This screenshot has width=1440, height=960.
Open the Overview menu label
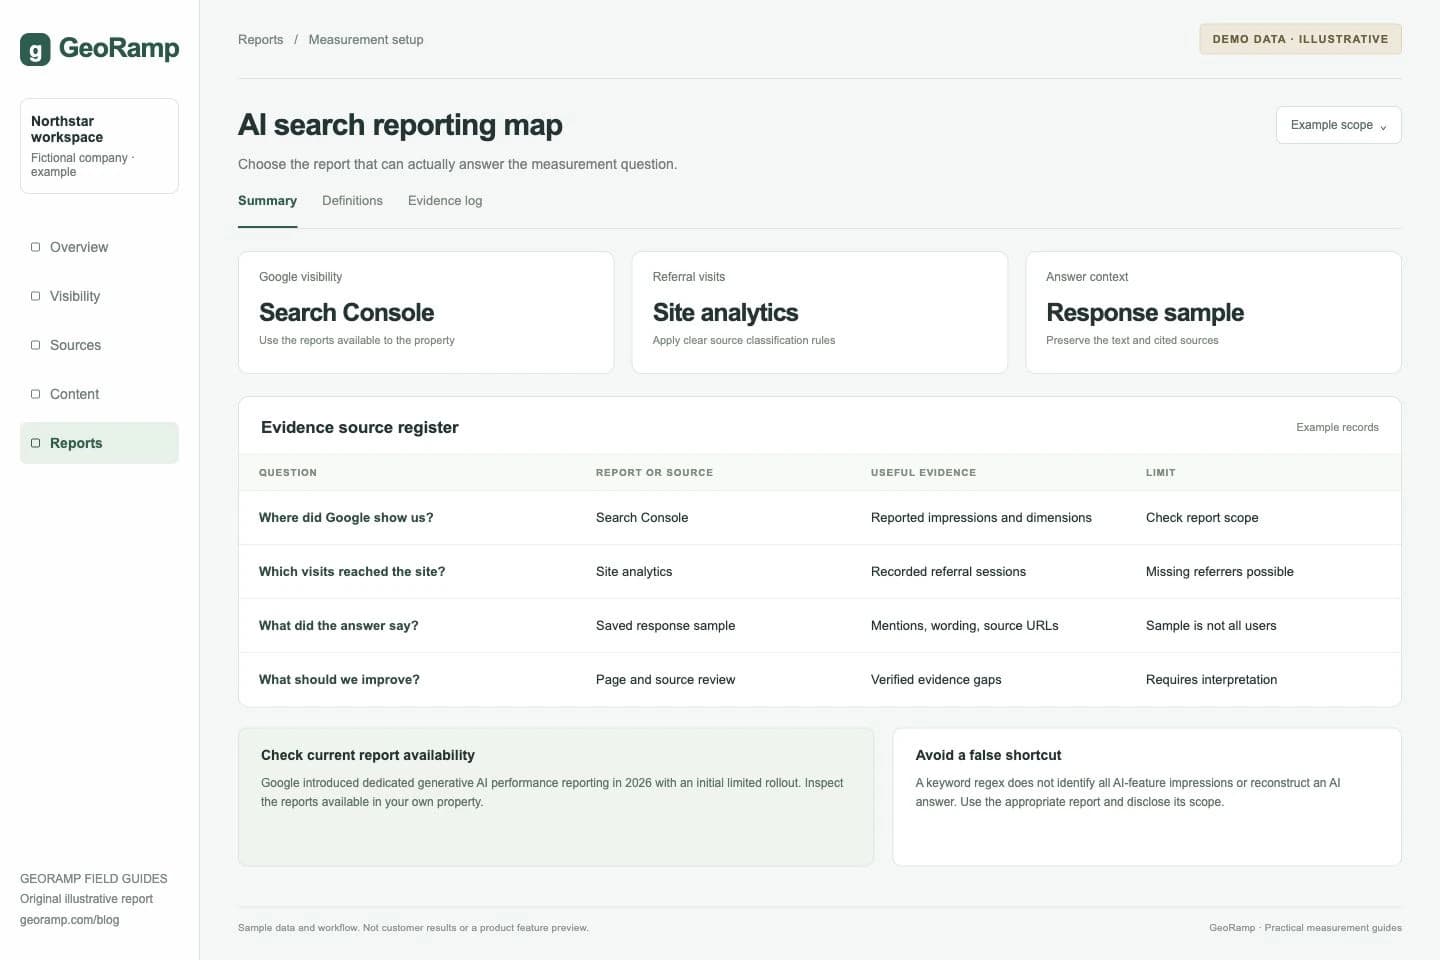tap(79, 247)
